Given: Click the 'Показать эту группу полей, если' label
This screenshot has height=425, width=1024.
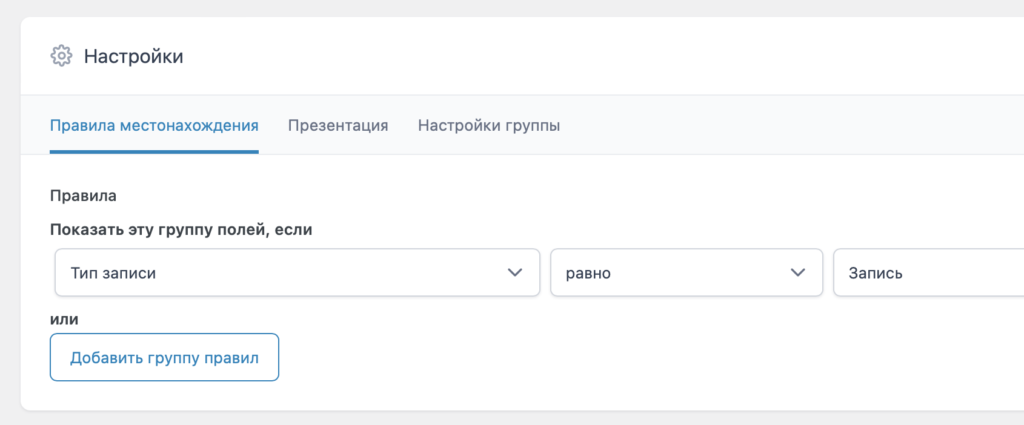Looking at the screenshot, I should click(182, 229).
